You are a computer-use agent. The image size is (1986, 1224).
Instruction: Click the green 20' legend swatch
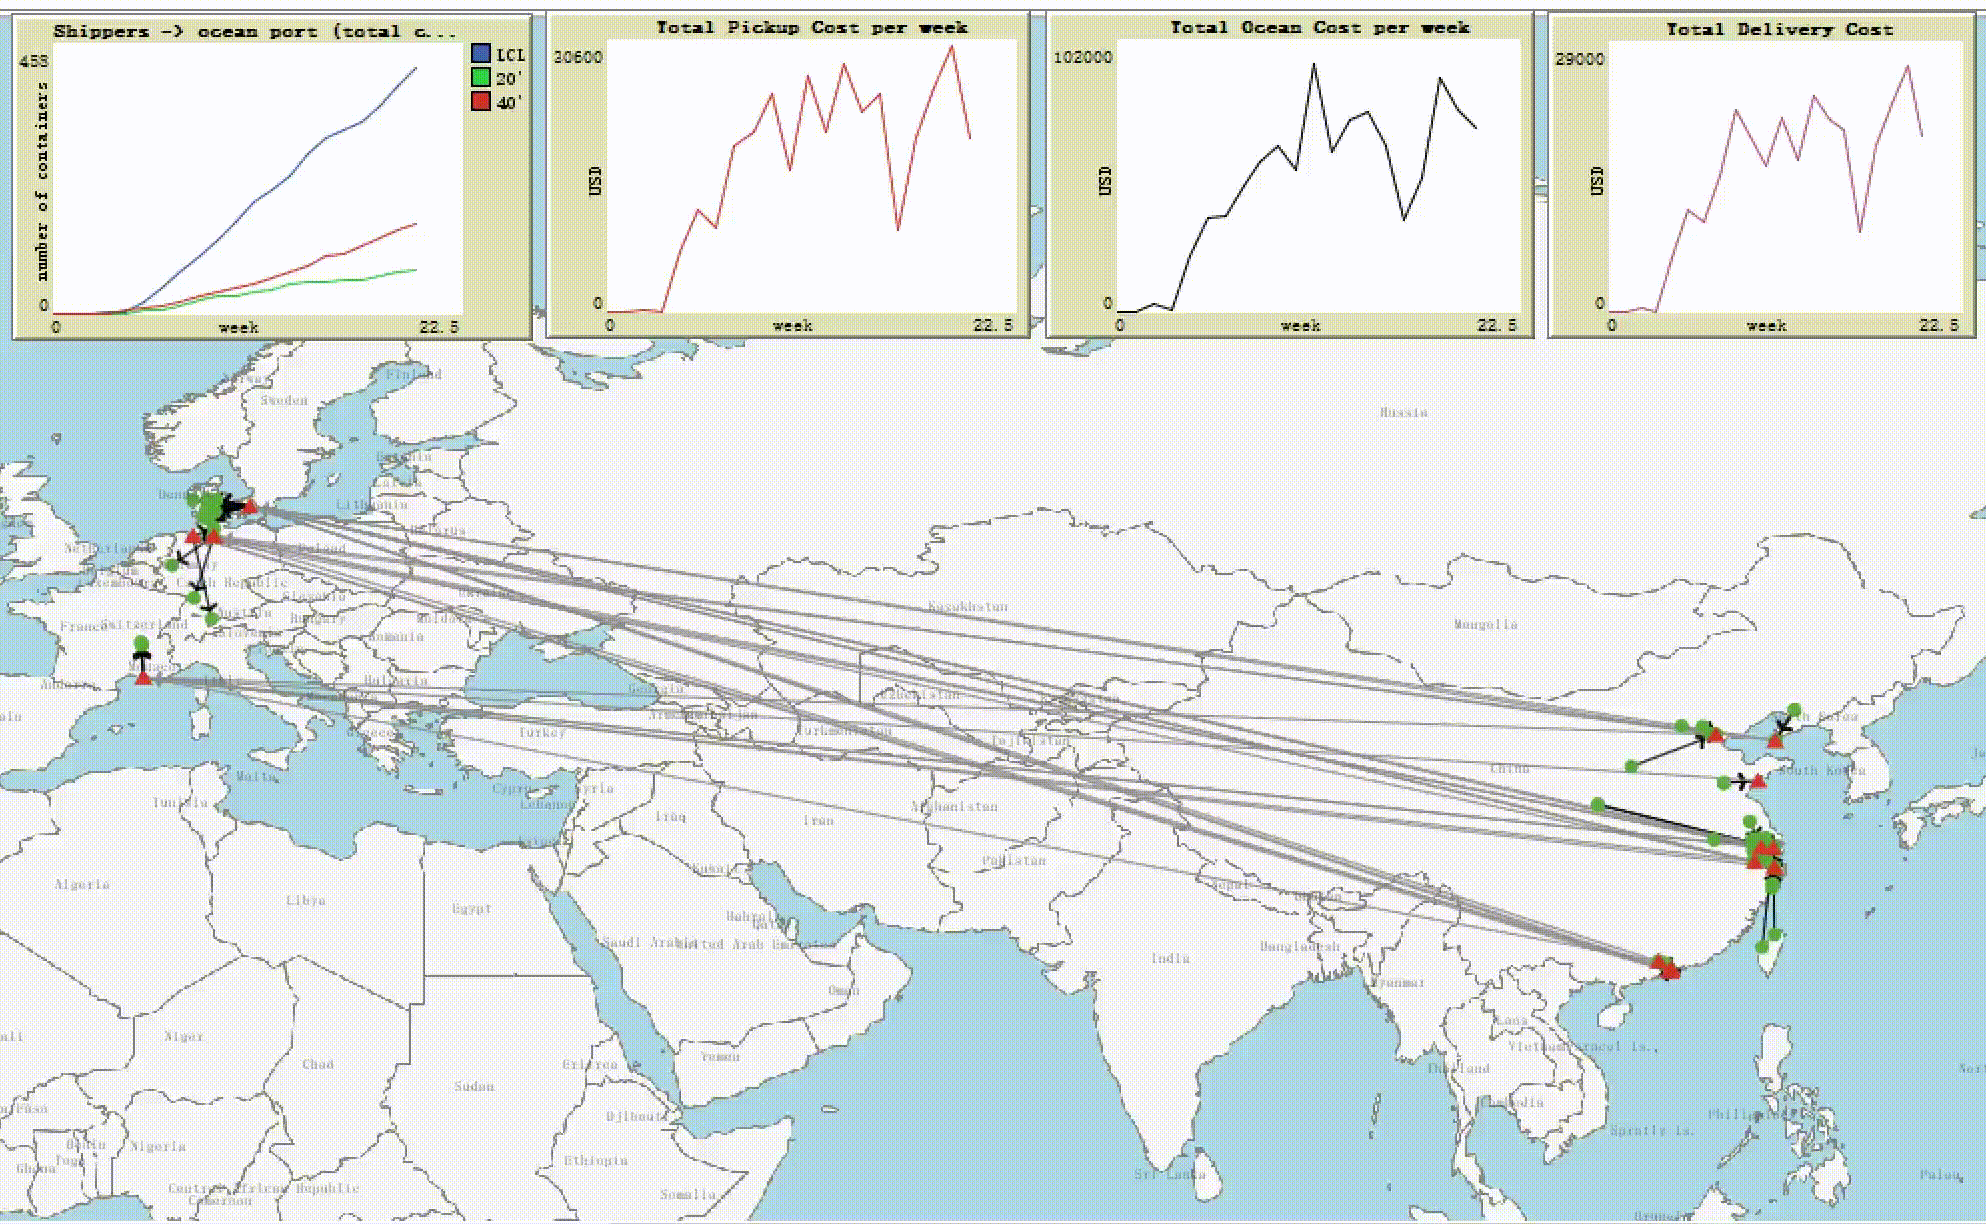click(481, 78)
